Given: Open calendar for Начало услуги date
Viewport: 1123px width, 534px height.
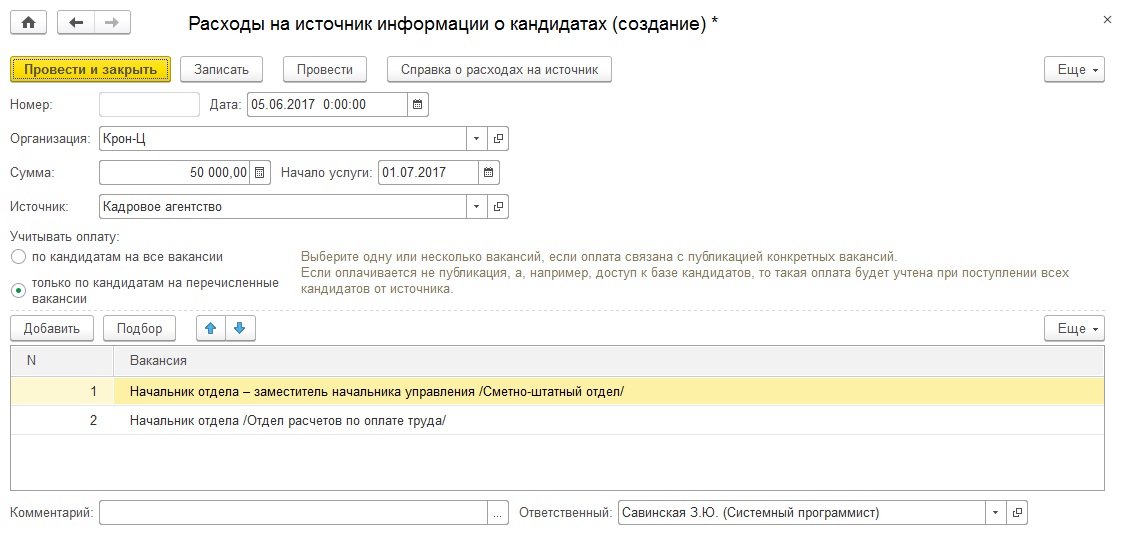Looking at the screenshot, I should pos(488,172).
